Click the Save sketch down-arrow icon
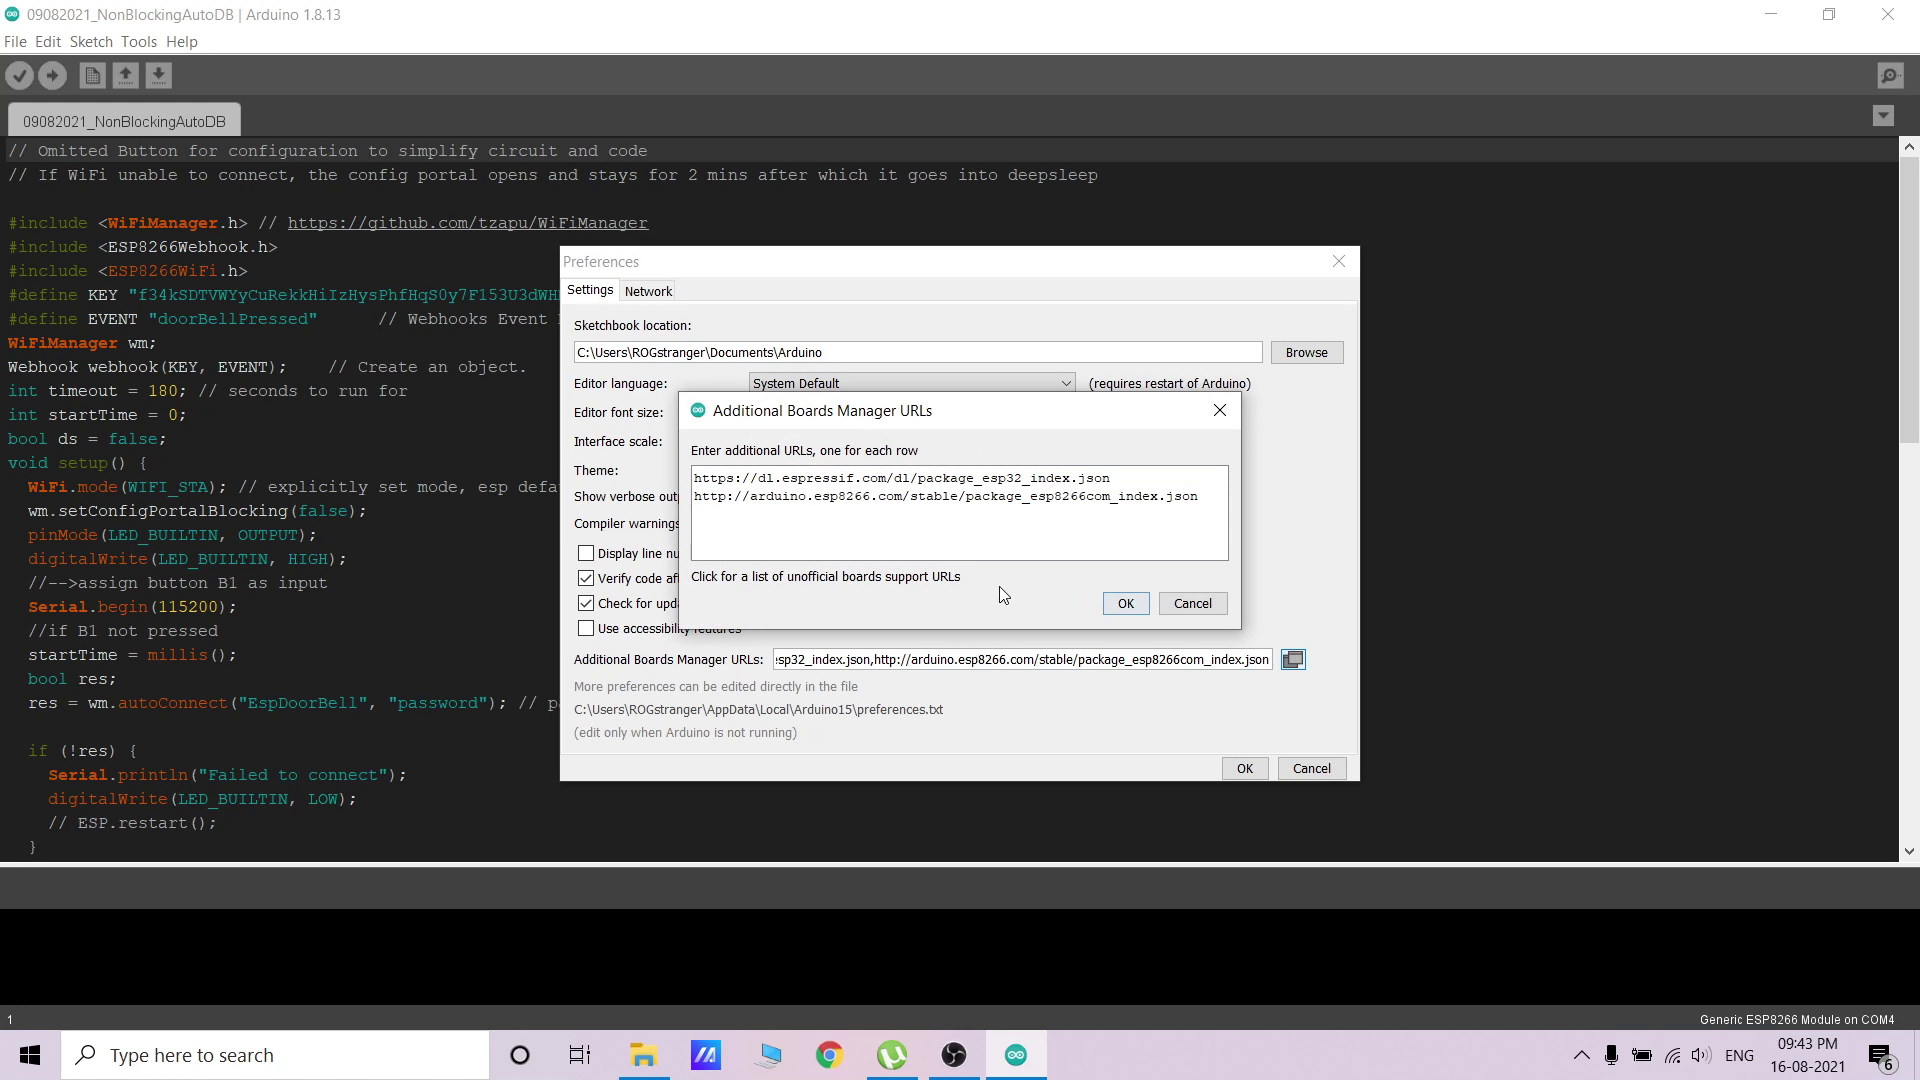Viewport: 1920px width, 1080px height. 158,75
